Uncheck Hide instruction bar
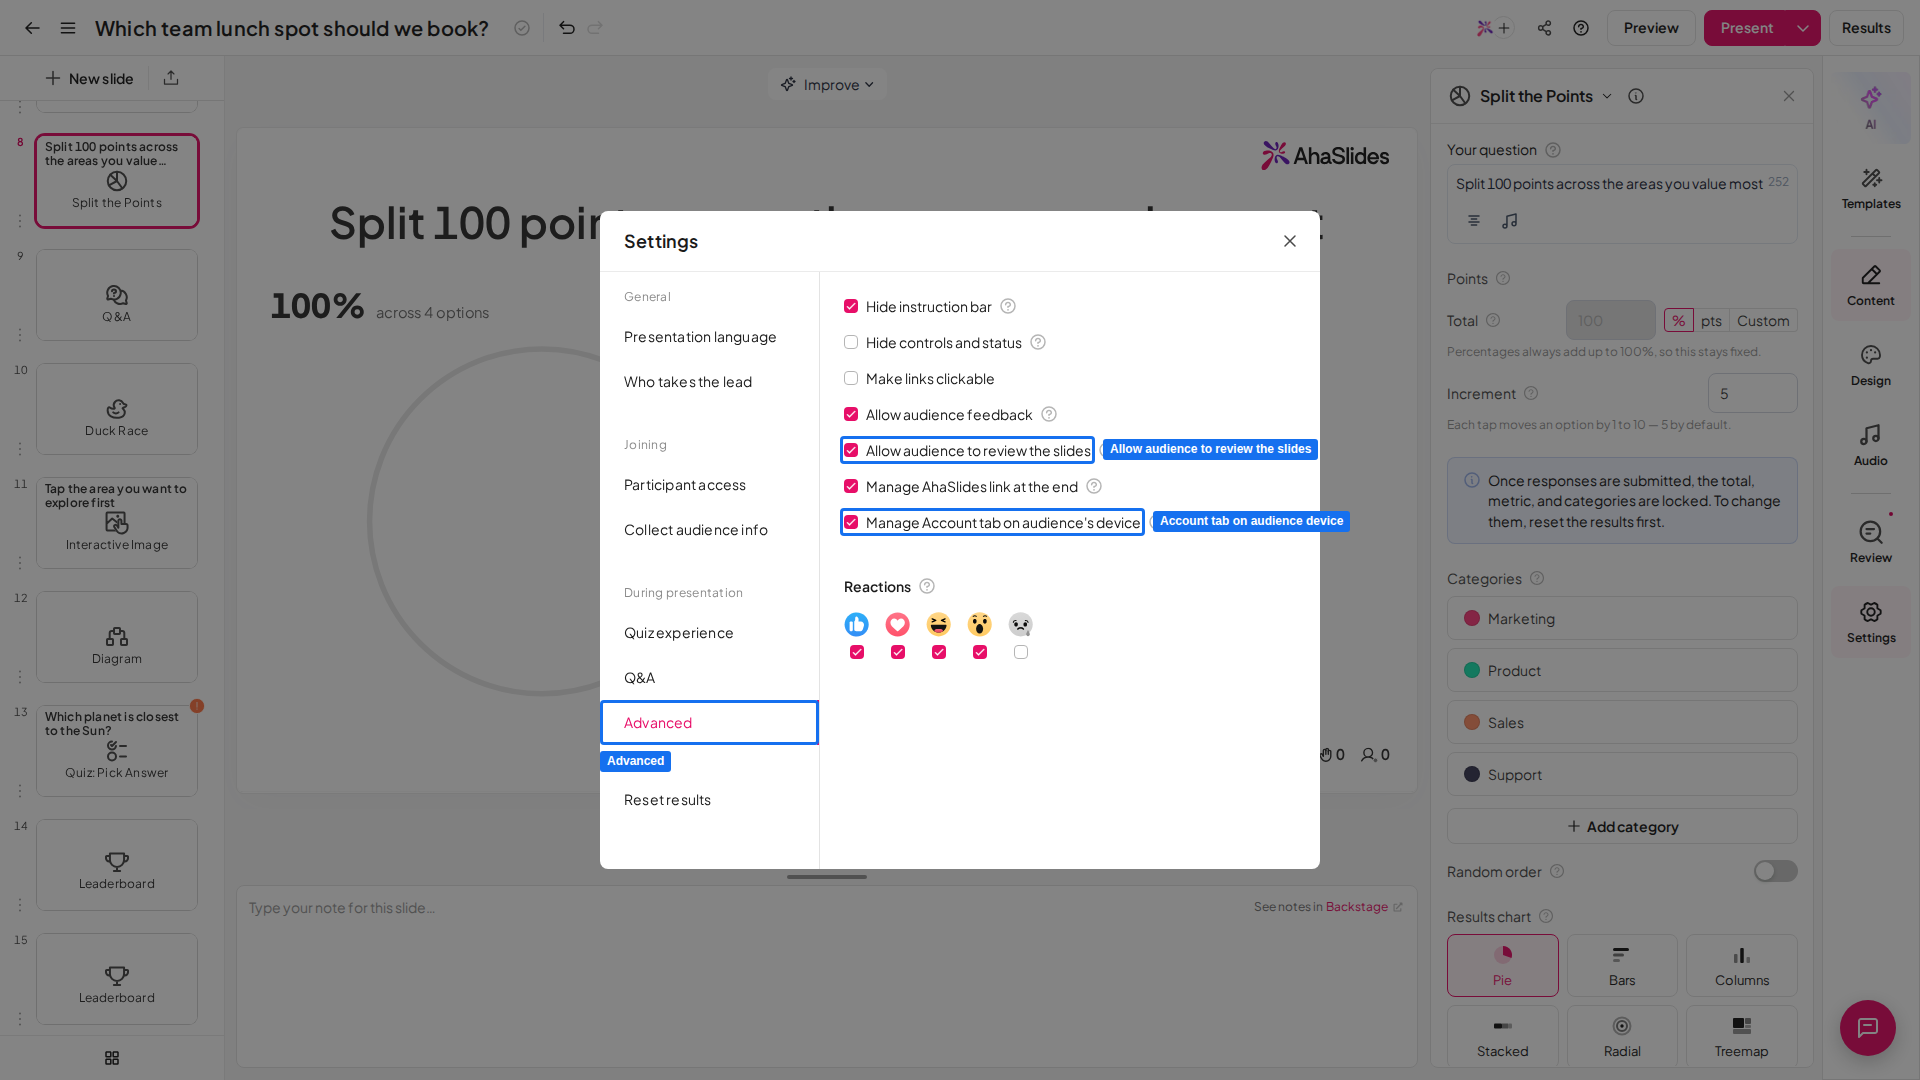Screen dimensions: 1920x1080 [851, 306]
